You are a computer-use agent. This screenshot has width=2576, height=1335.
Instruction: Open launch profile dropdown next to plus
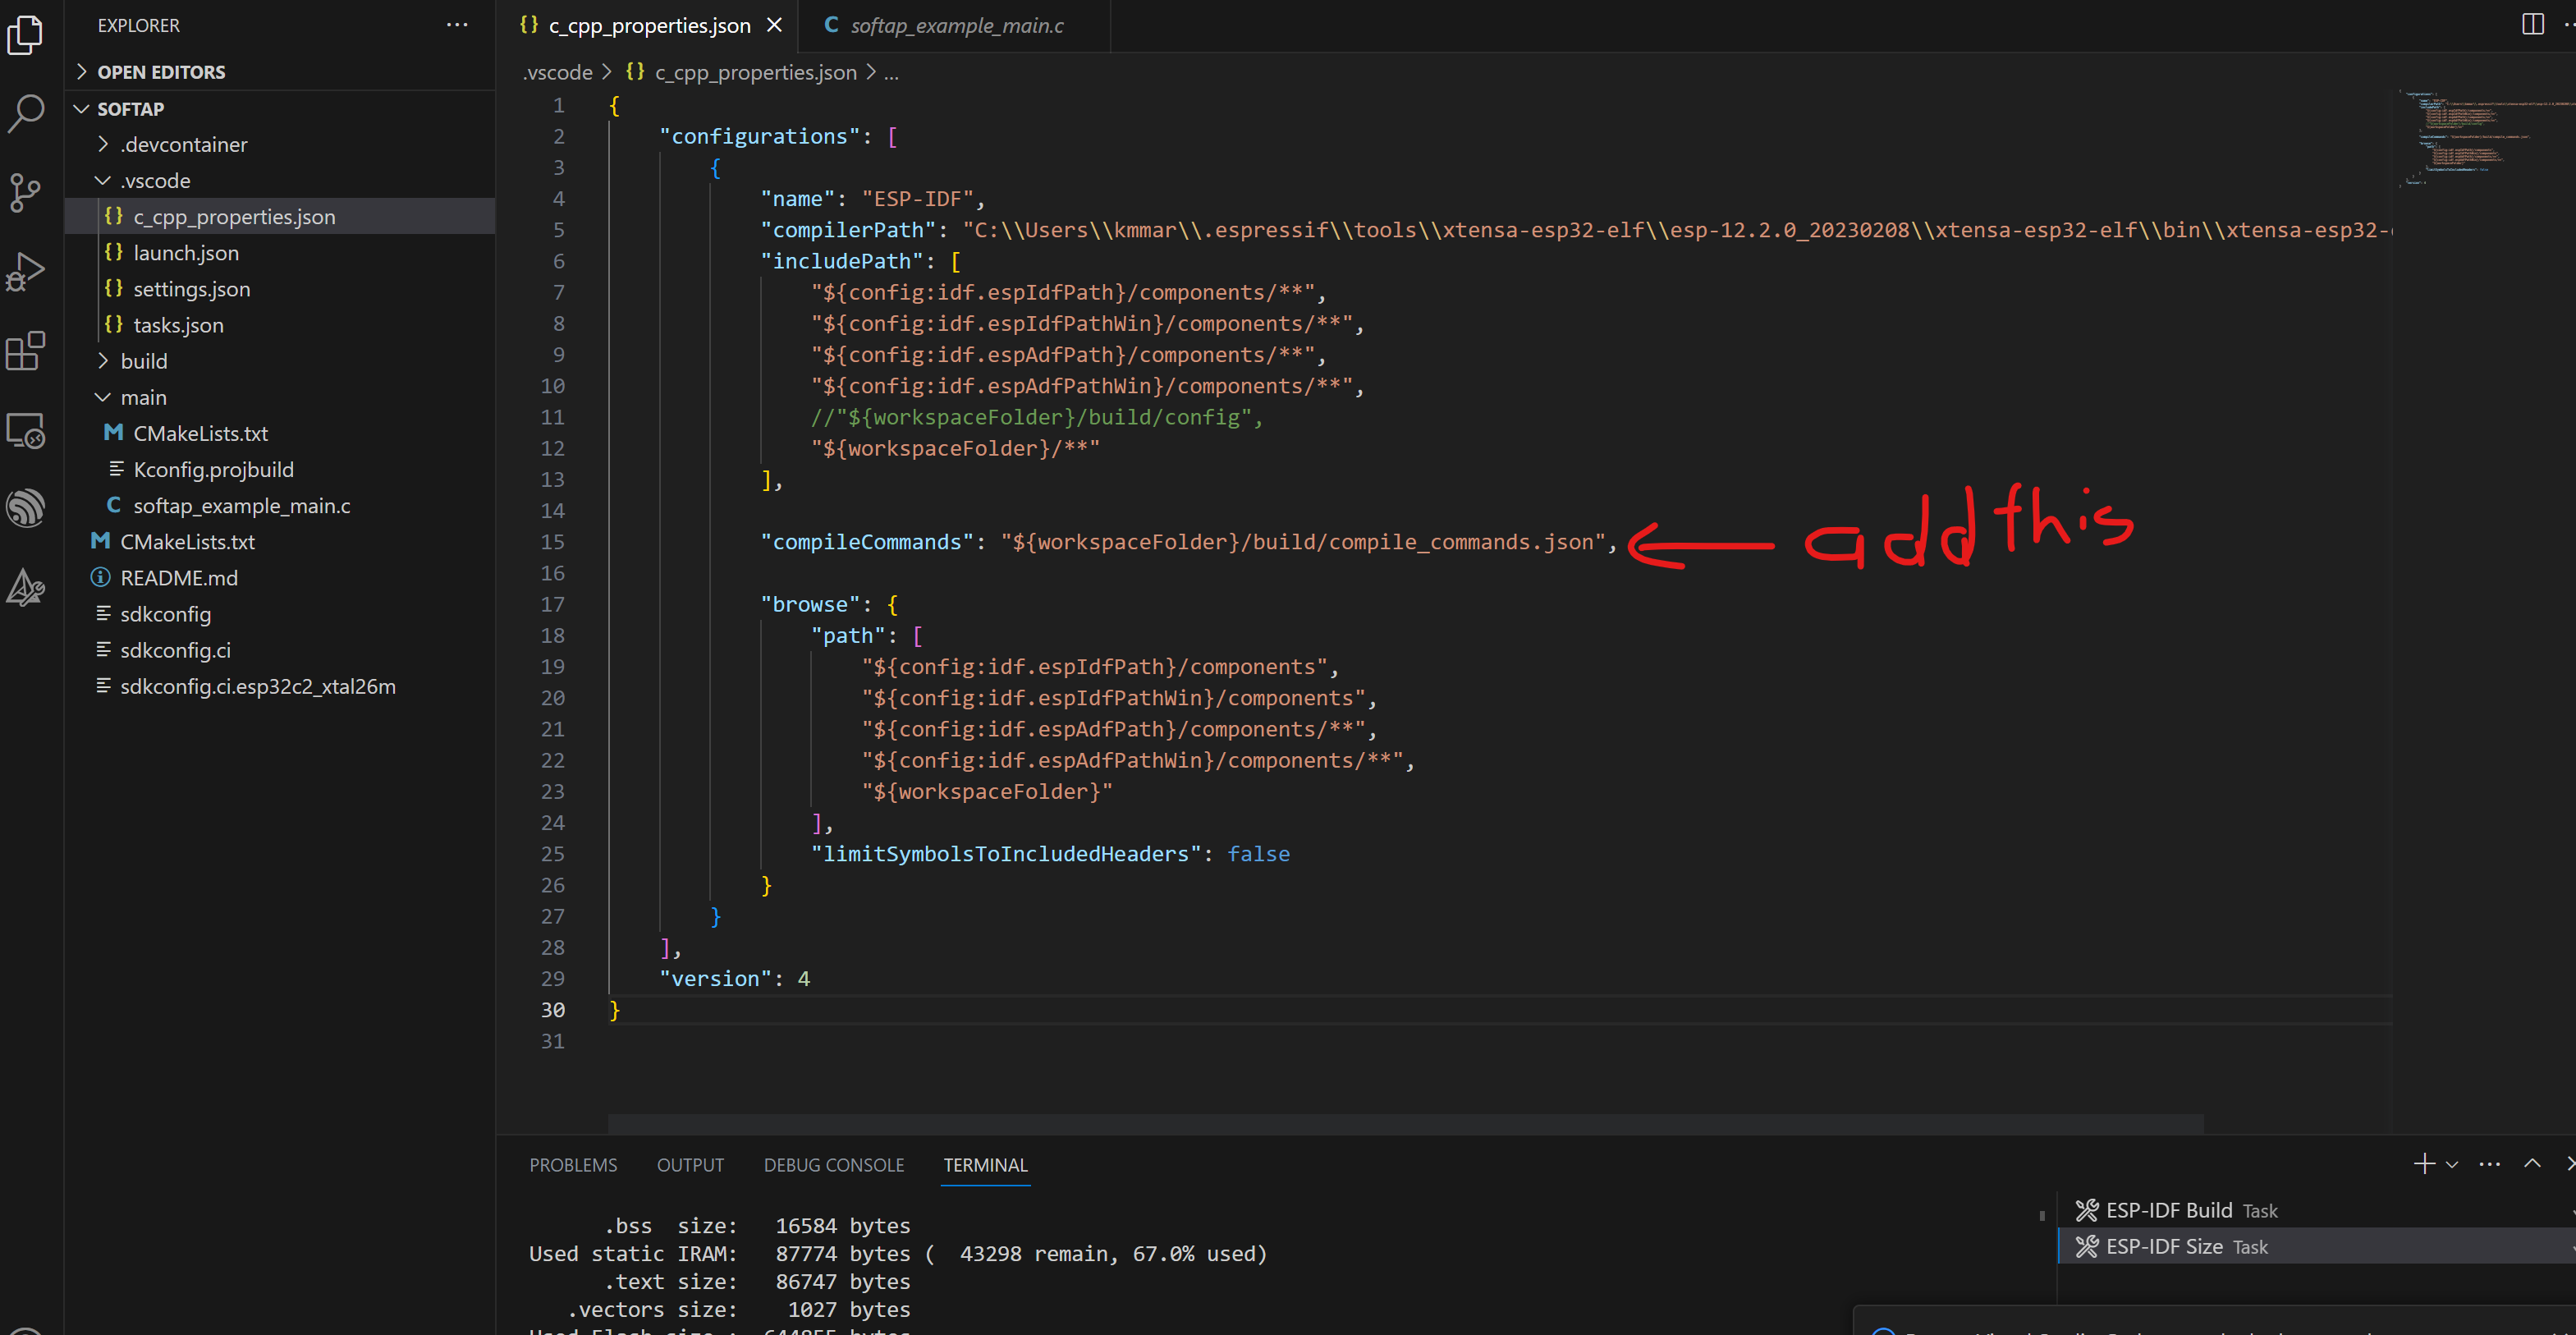pyautogui.click(x=2452, y=1165)
